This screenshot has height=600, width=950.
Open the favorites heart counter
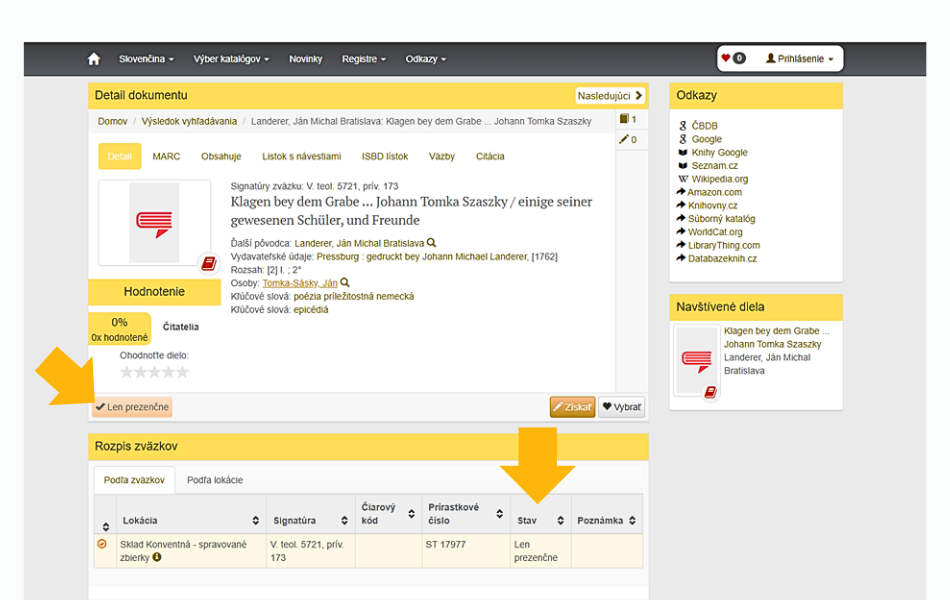point(733,59)
